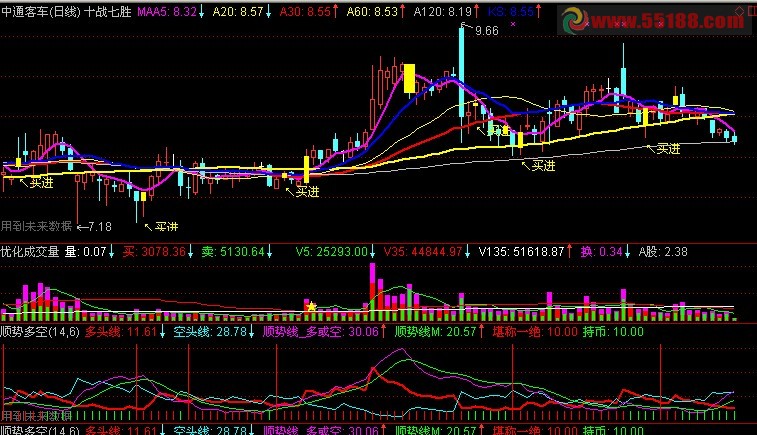757x435 pixels.
Task: Select the A20: 8.57 indicator value
Action: click(238, 12)
